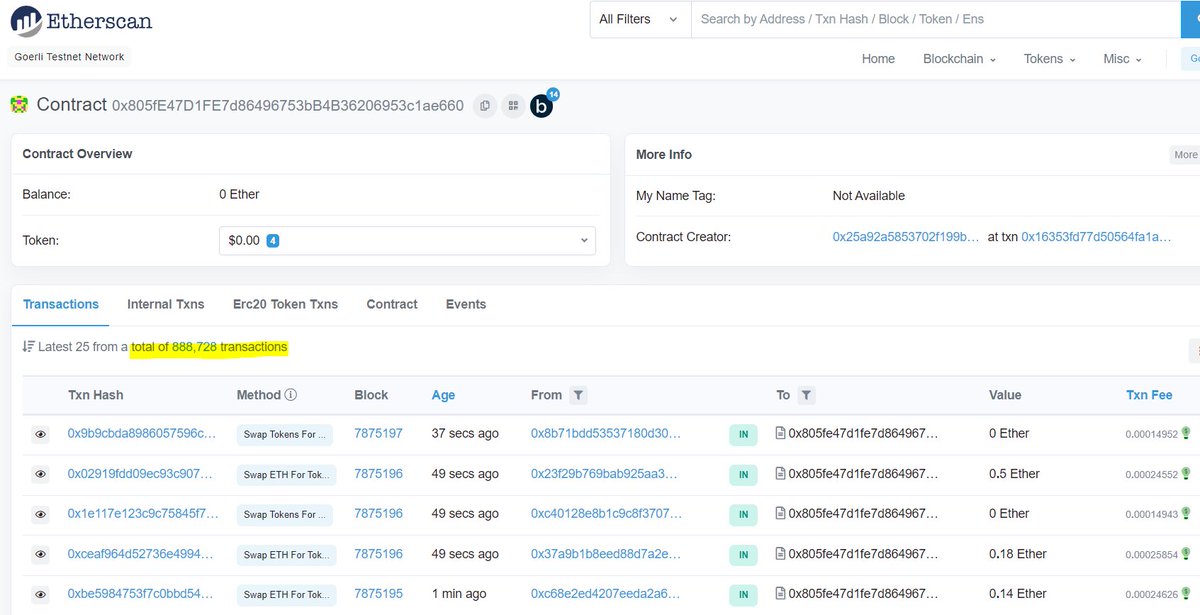1200x615 pixels.
Task: Sort by Txn Fee column header
Action: pyautogui.click(x=1149, y=395)
